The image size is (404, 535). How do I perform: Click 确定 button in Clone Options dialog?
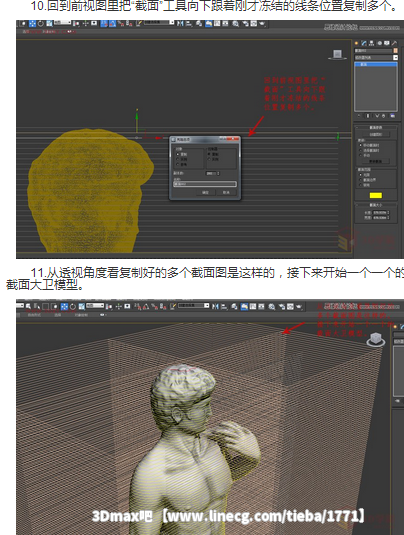pos(205,192)
